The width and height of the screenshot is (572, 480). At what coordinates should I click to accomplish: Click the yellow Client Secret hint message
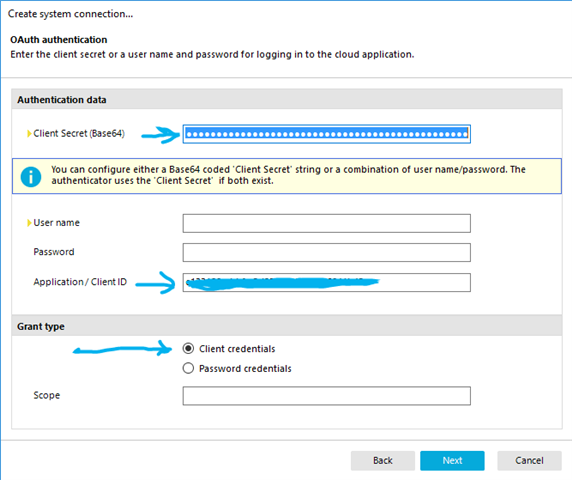287,176
